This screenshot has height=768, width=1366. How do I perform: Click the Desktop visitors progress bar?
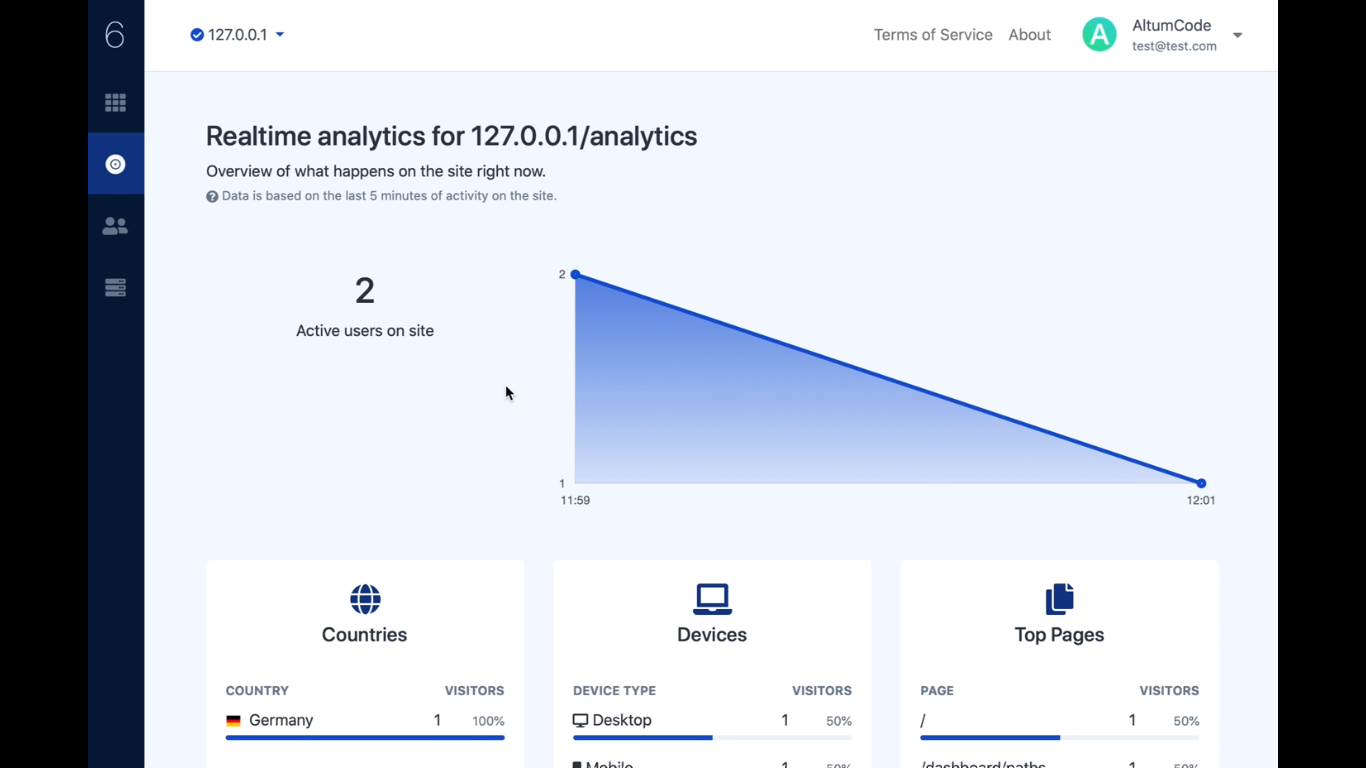point(712,738)
